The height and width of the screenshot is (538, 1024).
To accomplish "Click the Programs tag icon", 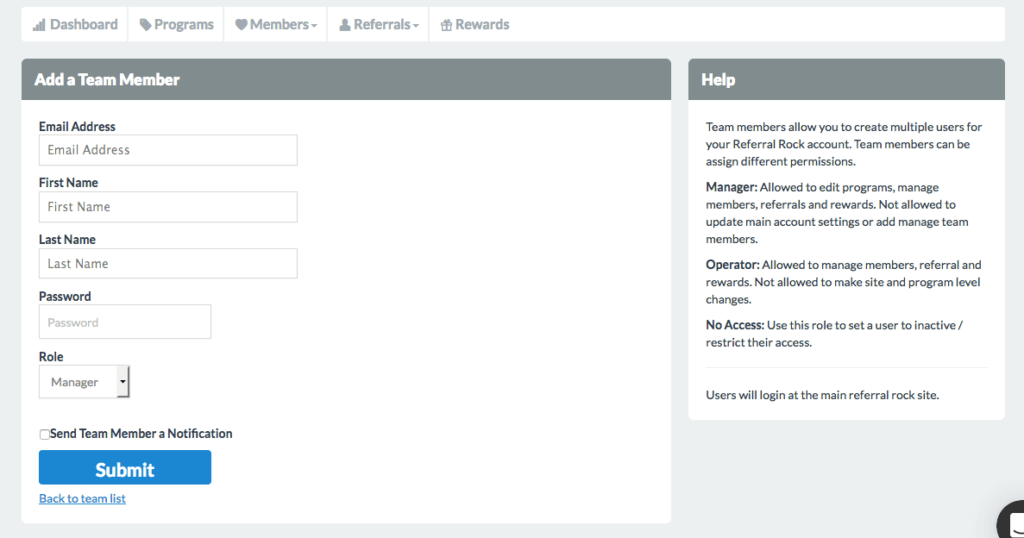I will click(145, 25).
